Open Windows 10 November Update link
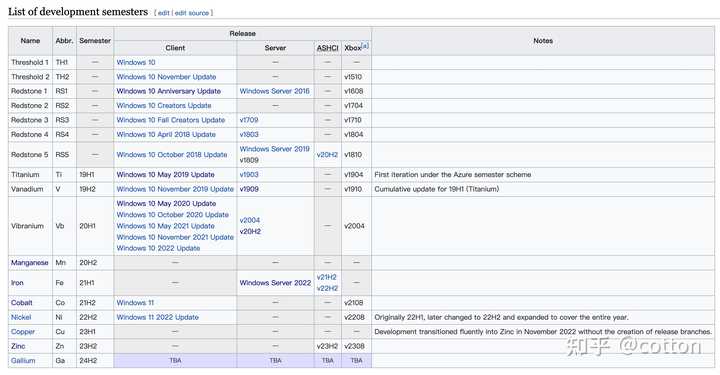 (166, 77)
